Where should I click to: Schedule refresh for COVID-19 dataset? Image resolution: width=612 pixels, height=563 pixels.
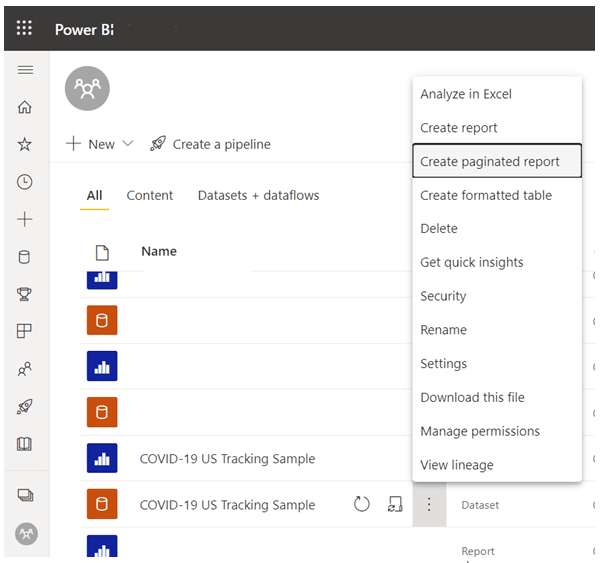point(395,504)
